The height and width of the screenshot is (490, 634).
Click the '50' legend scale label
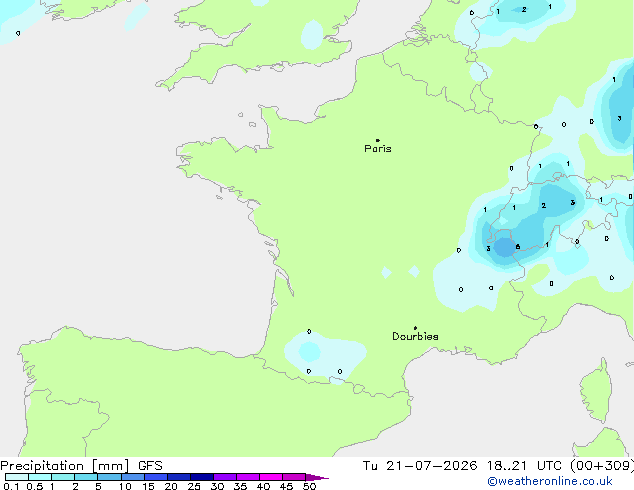pos(310,486)
